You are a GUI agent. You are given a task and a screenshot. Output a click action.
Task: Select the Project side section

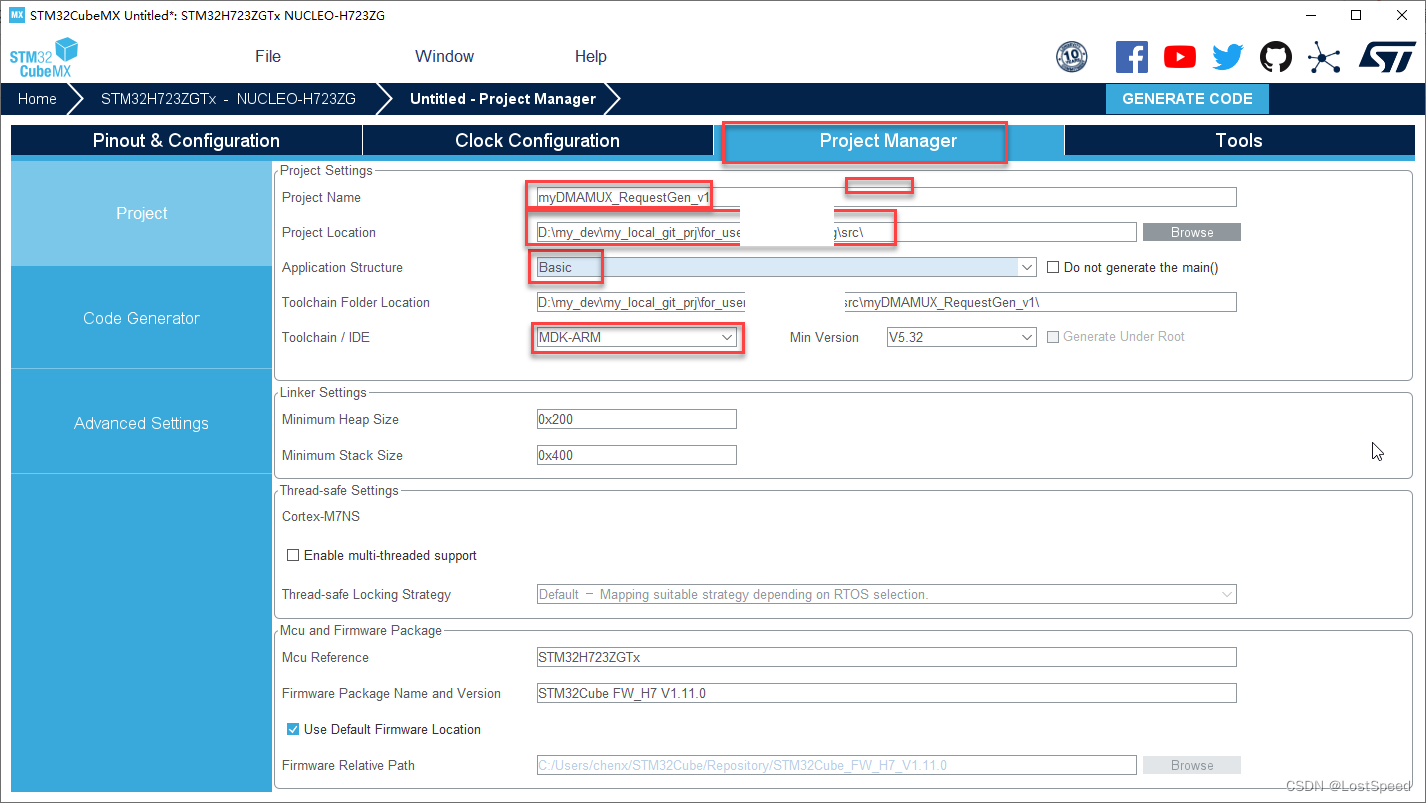tap(141, 213)
